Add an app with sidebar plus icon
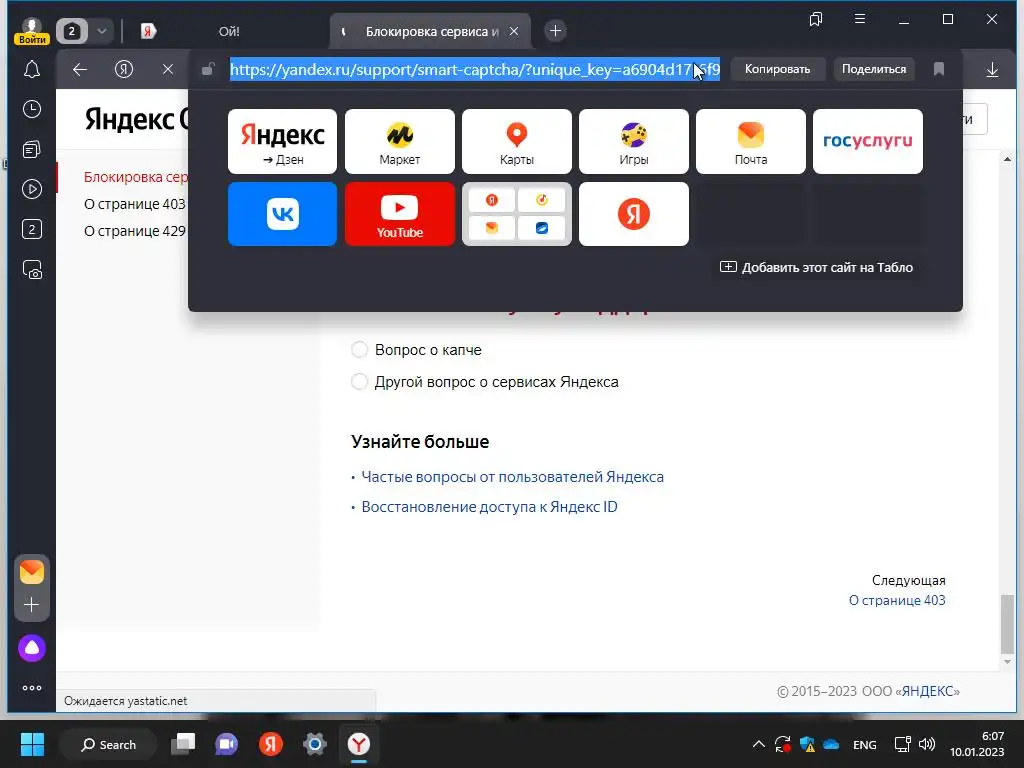Viewport: 1024px width, 768px height. click(x=31, y=605)
